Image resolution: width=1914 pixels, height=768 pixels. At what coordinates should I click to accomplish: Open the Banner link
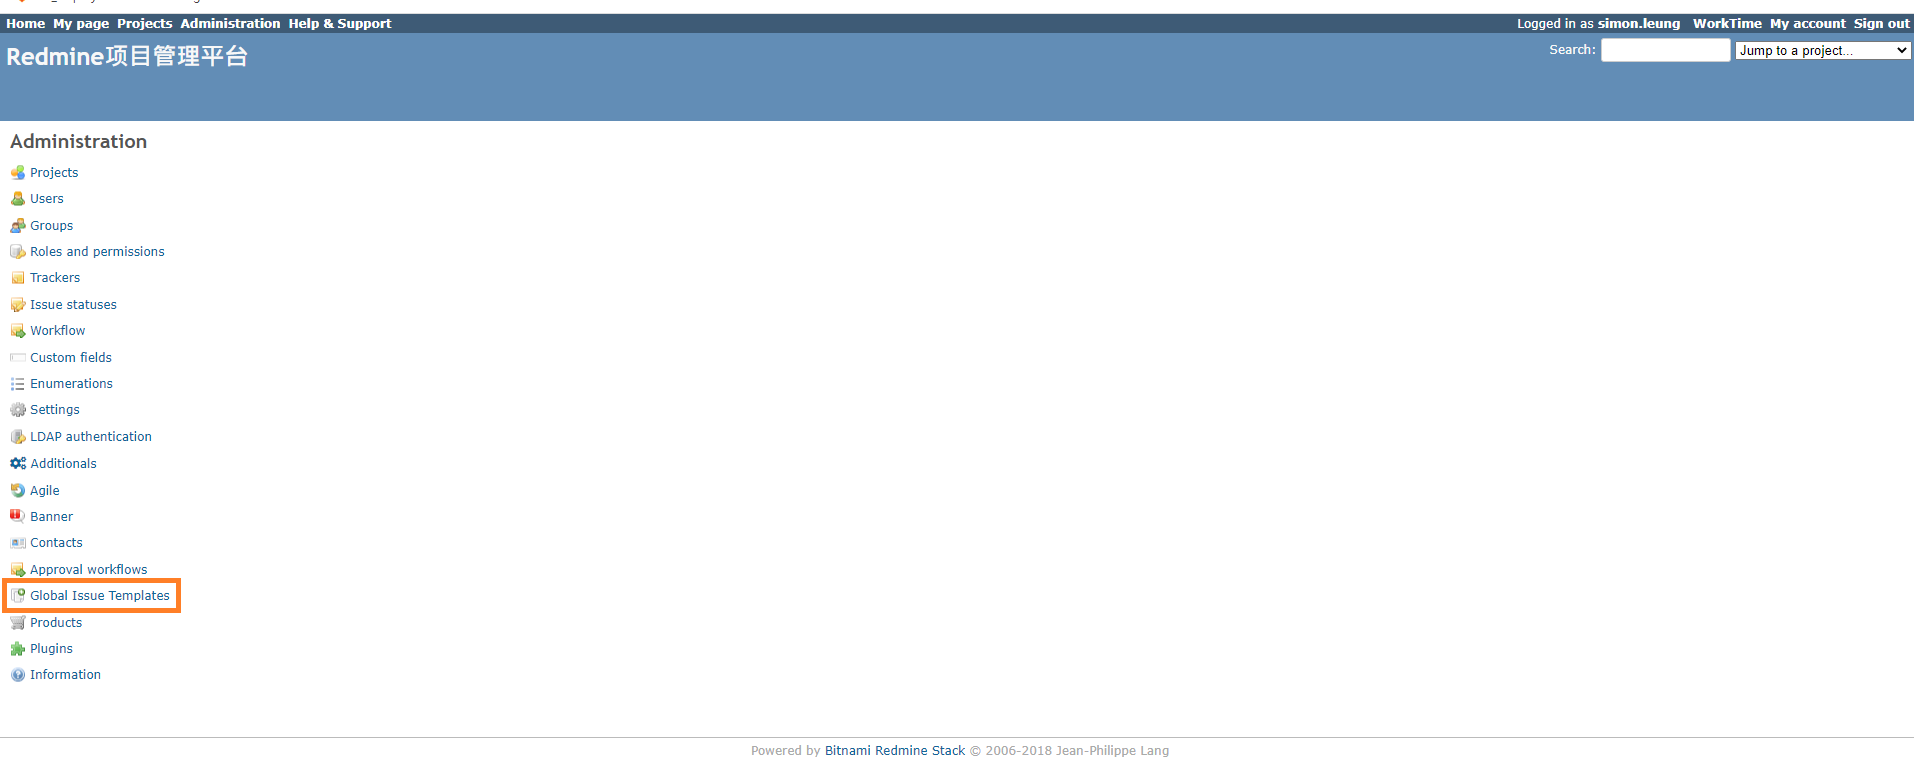pos(52,517)
